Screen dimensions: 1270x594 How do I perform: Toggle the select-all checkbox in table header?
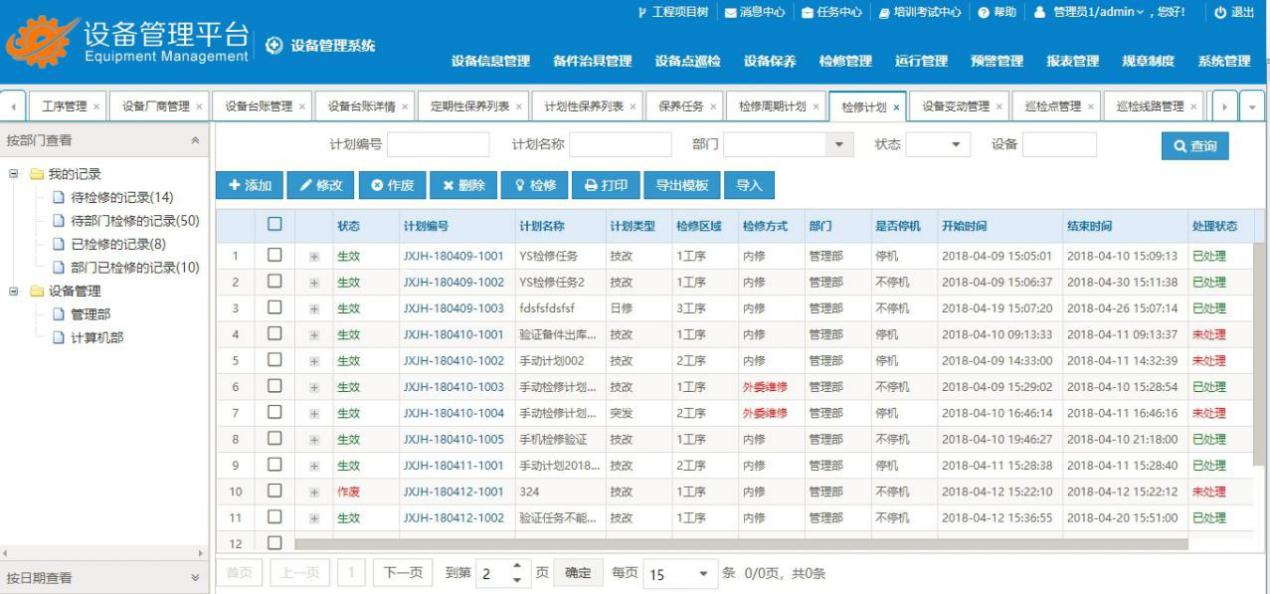[274, 227]
